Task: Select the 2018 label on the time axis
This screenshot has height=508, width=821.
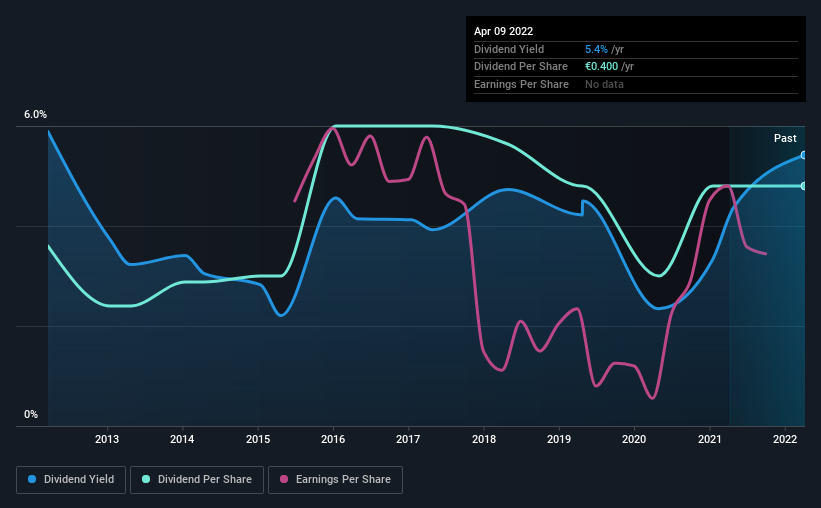Action: point(484,439)
